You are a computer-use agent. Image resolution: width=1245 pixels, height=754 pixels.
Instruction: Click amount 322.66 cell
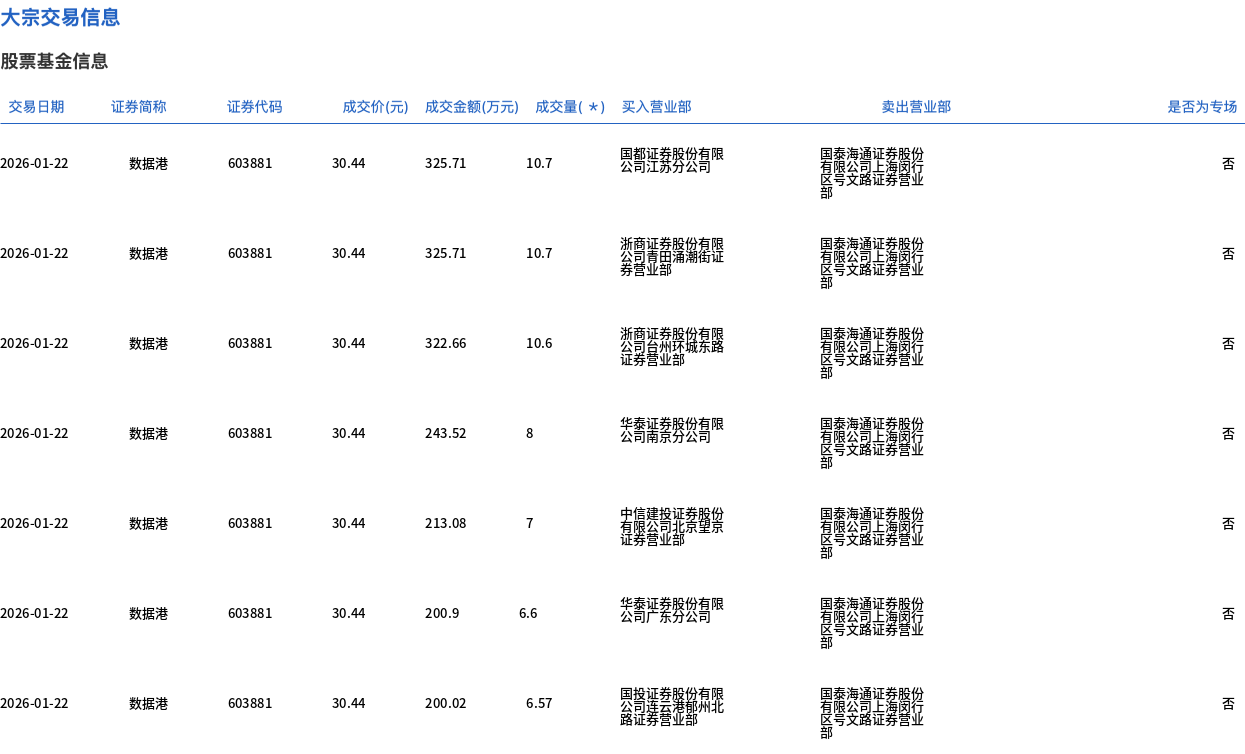[x=446, y=343]
